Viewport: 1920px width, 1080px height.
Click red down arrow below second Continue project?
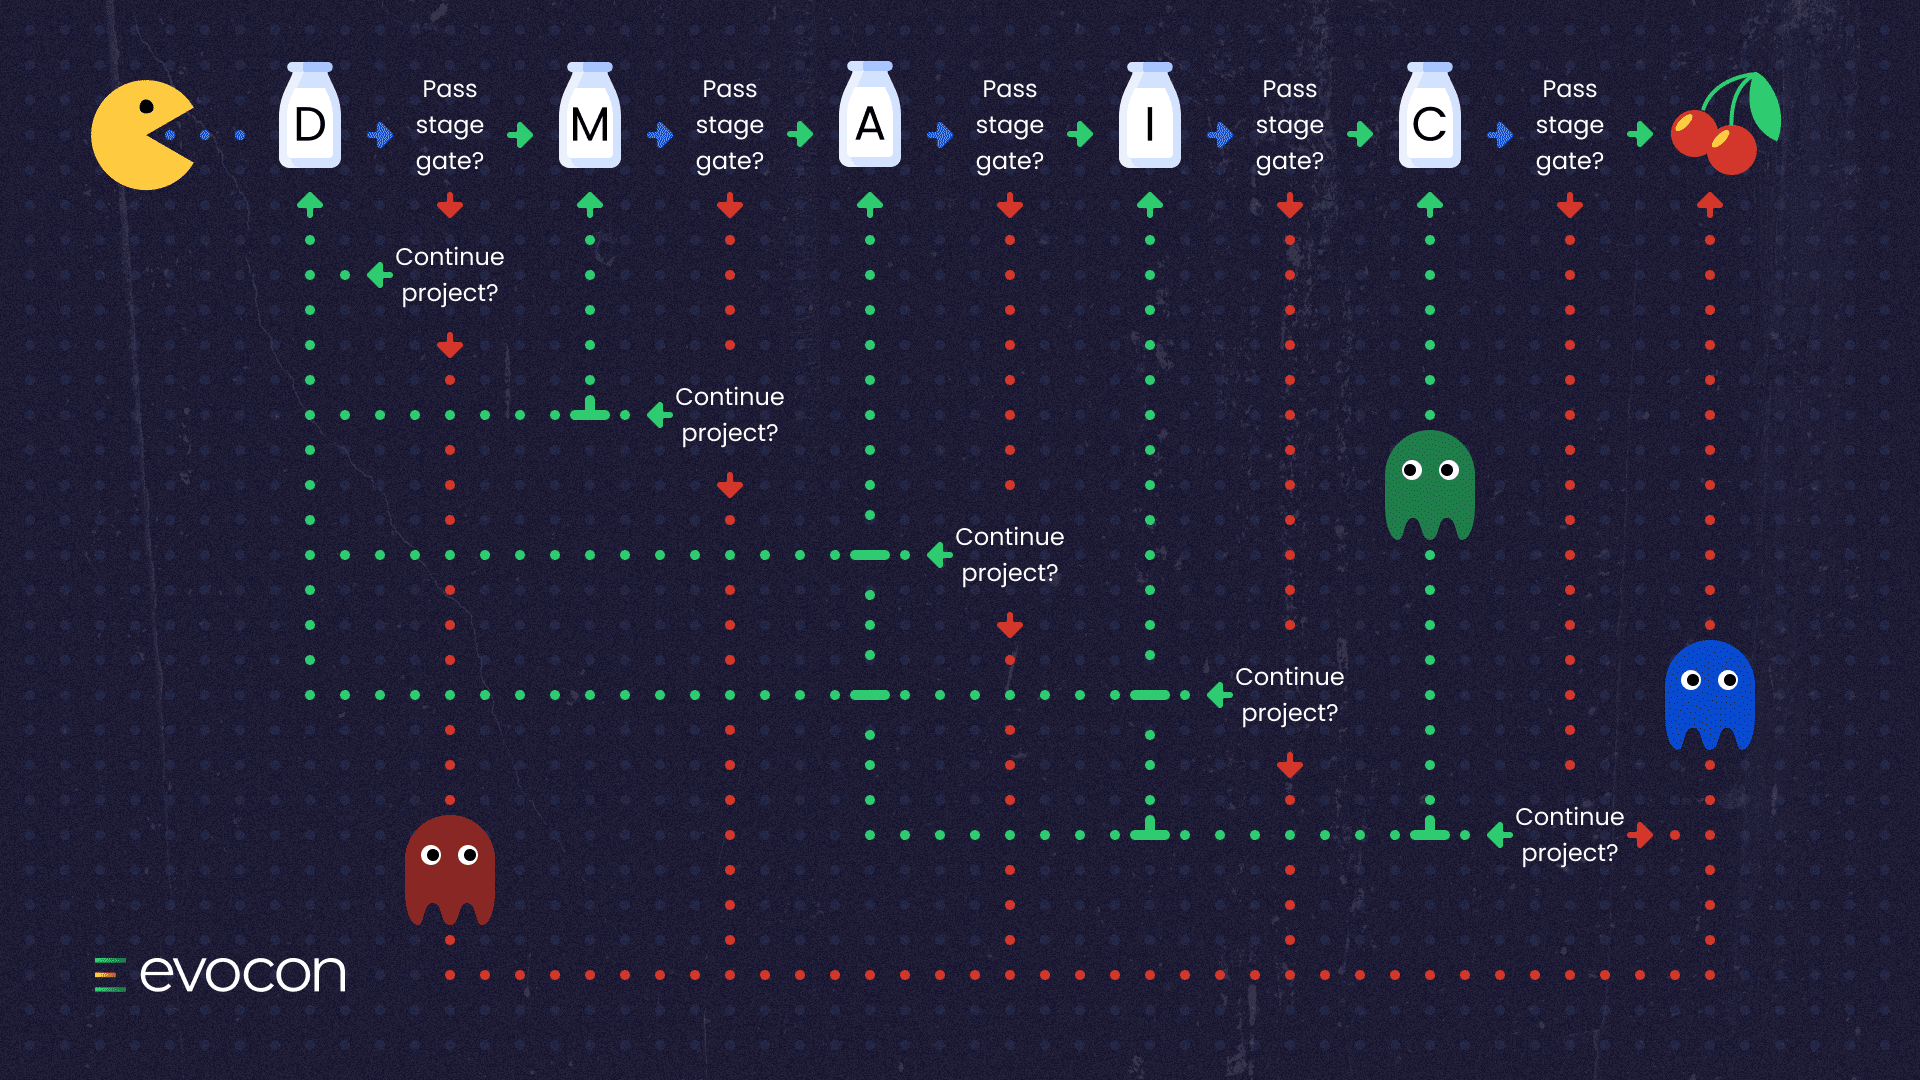click(730, 486)
